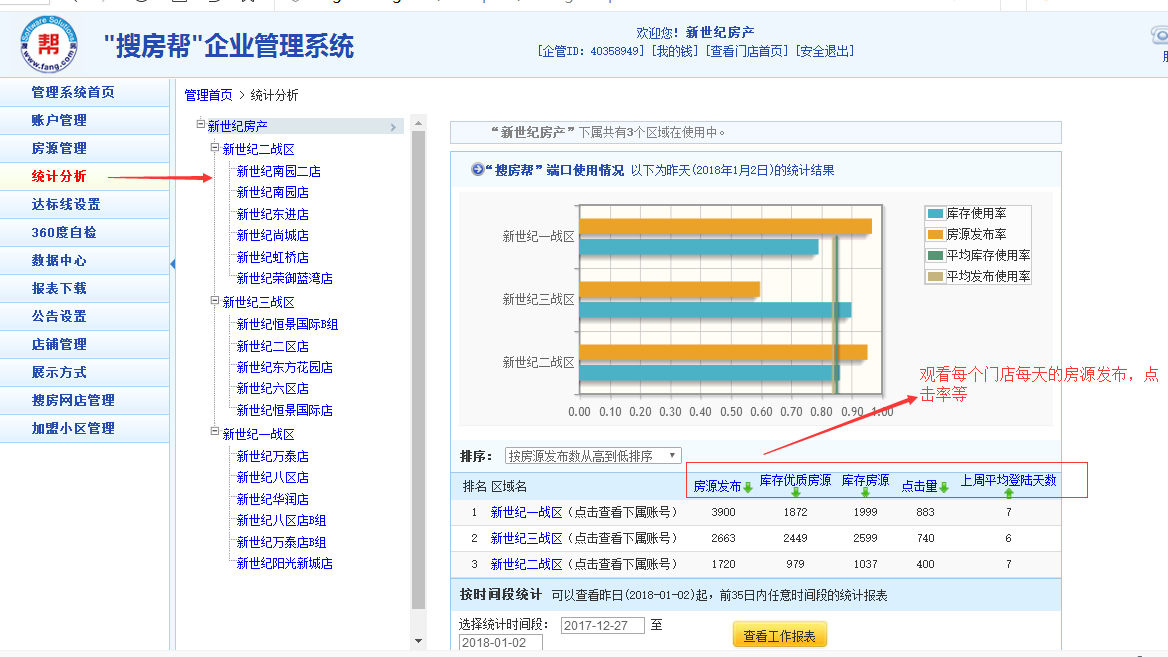Click the green arrow under 库存房源 column

865,492
